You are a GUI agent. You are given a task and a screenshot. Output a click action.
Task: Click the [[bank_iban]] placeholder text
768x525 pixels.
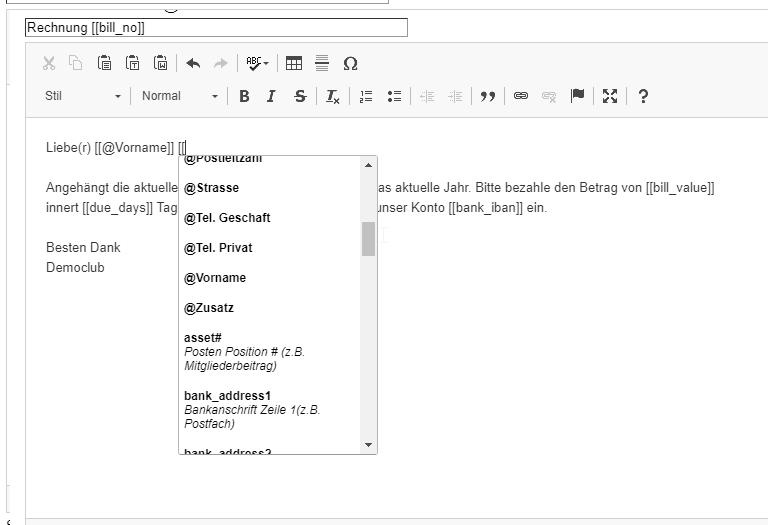click(x=486, y=208)
